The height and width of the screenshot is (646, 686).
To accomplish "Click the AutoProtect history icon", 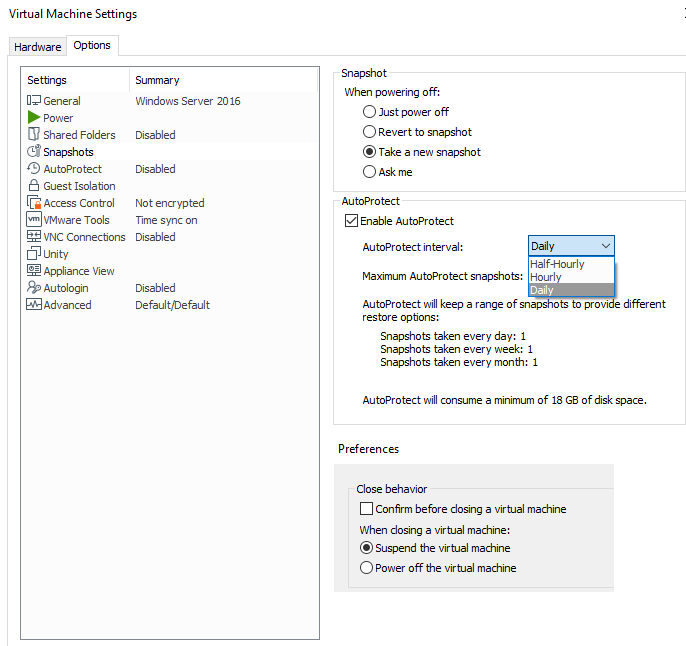I will point(34,168).
